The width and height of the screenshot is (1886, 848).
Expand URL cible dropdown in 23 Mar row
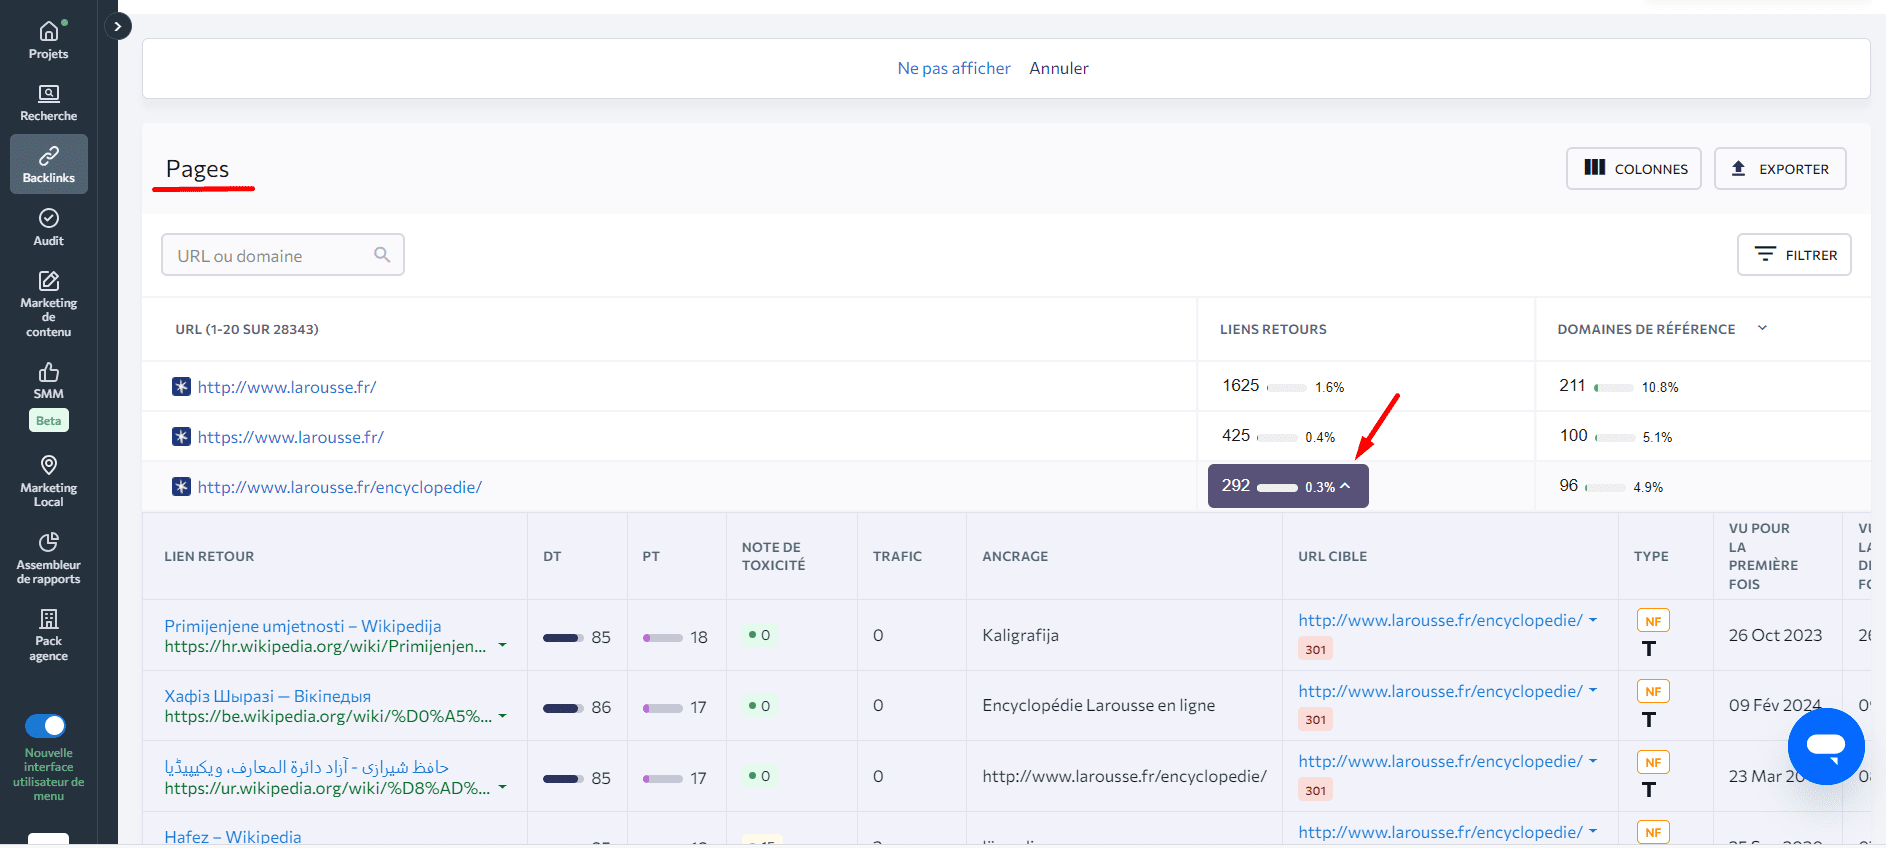tap(1593, 761)
